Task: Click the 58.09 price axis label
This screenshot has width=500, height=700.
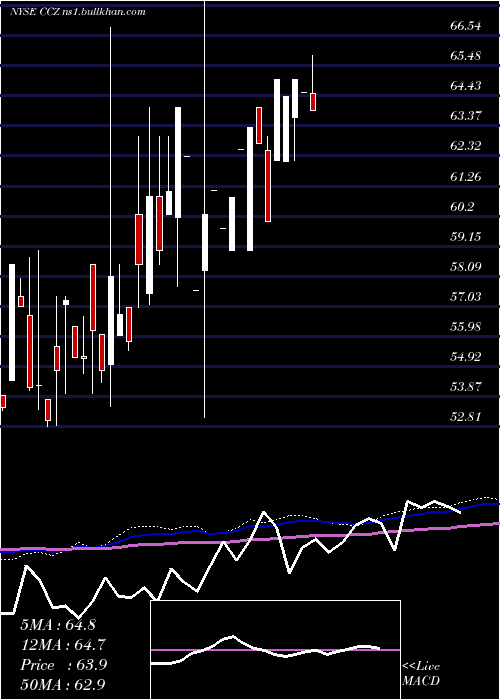Action: coord(466,267)
